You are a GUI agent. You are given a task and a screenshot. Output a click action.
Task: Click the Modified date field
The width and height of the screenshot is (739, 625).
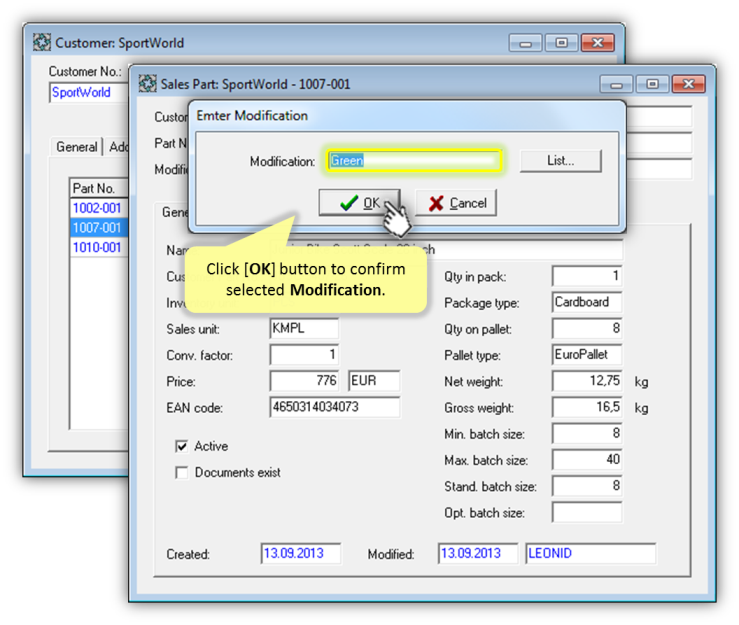[x=478, y=553]
